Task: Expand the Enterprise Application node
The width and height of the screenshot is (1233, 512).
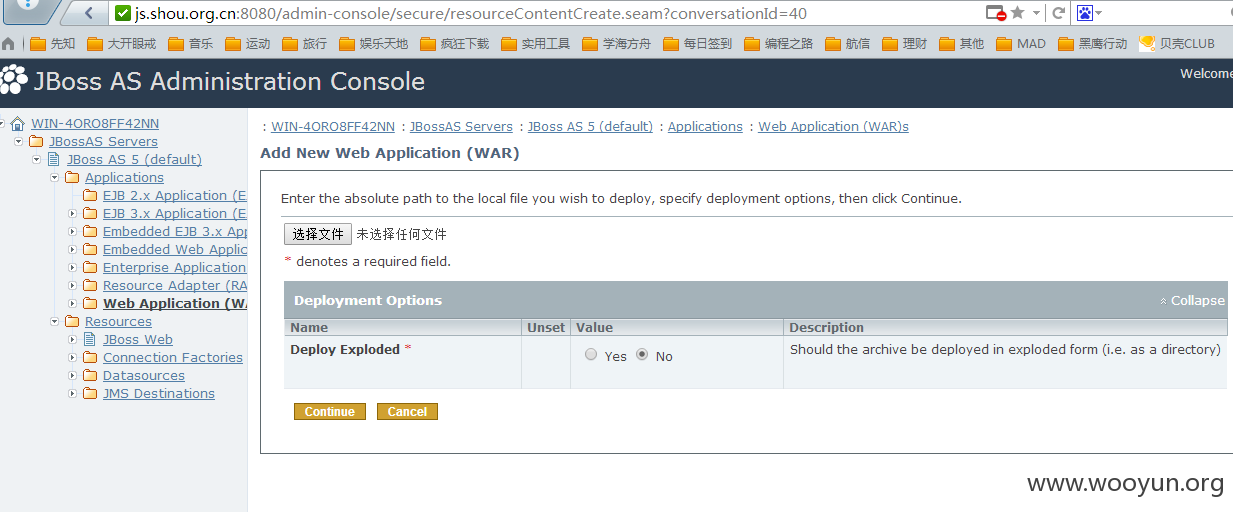Action: (x=73, y=268)
